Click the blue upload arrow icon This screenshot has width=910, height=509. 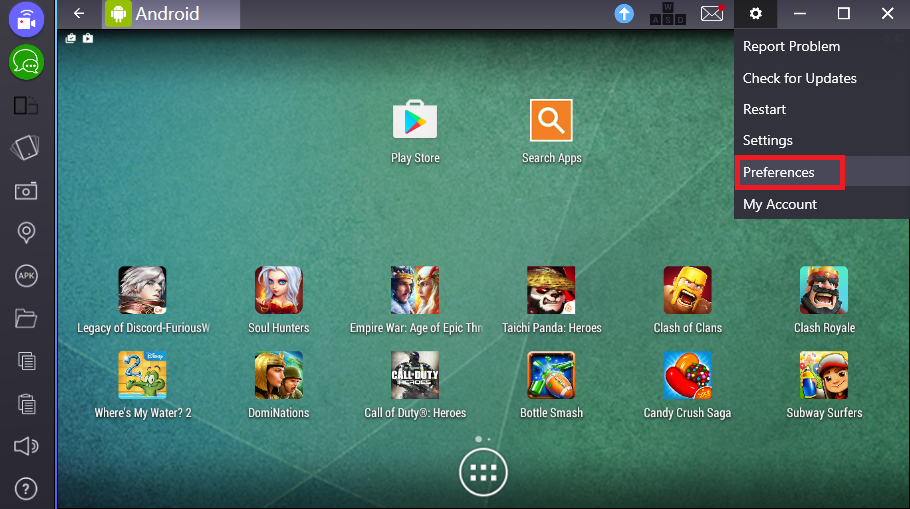pos(624,13)
